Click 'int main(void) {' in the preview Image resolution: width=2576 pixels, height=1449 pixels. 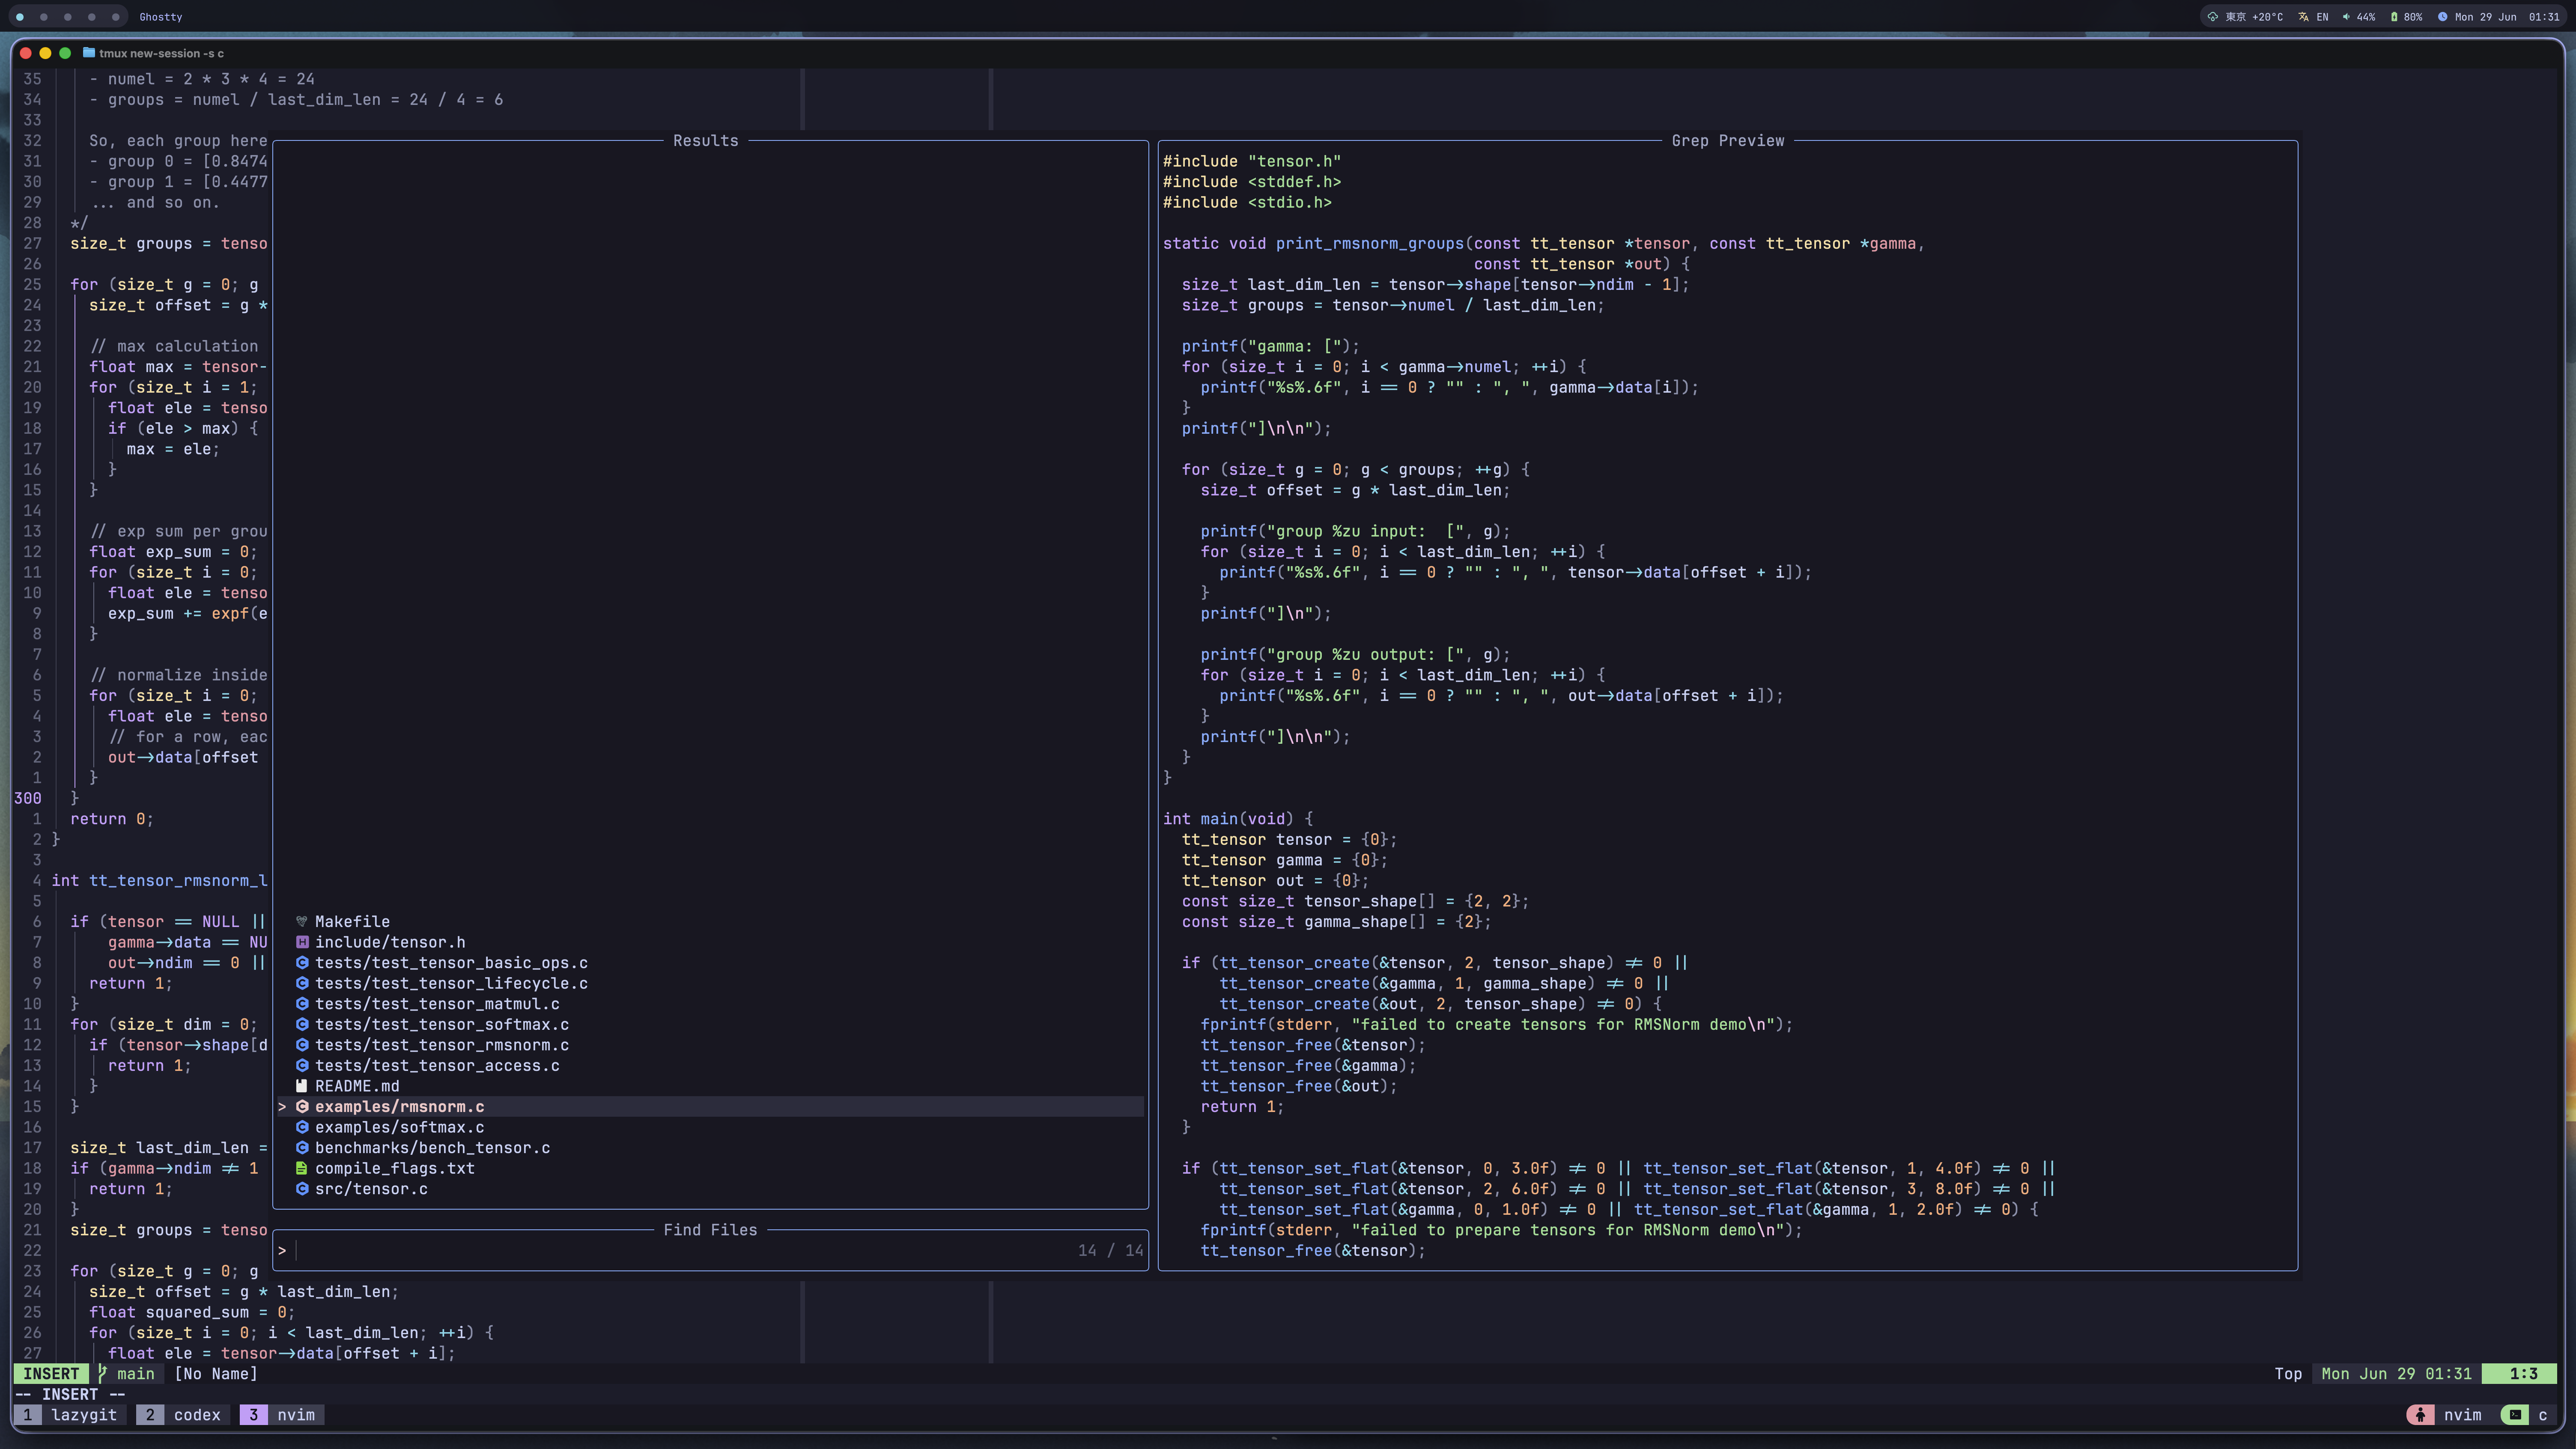(1238, 819)
